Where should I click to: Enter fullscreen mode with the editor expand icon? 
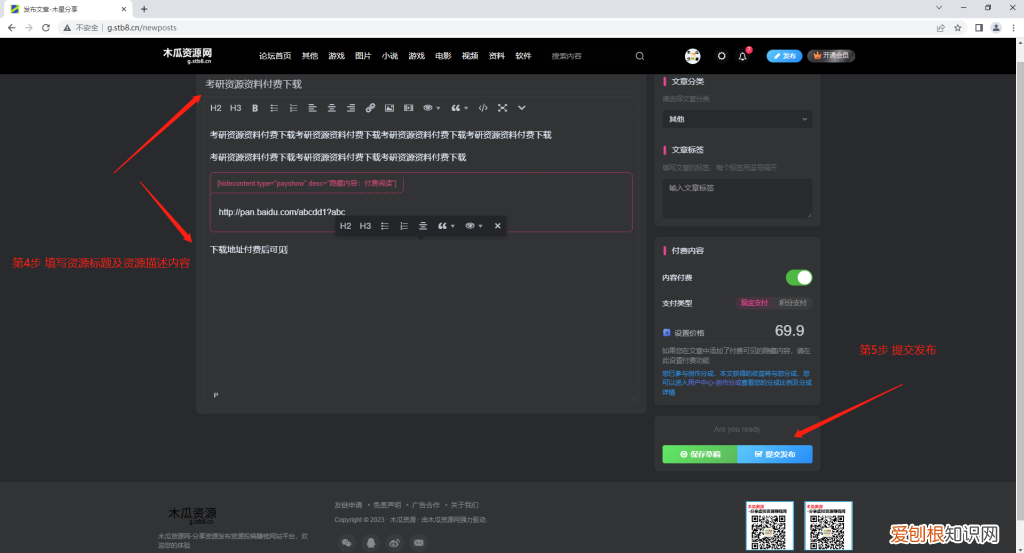[x=502, y=108]
